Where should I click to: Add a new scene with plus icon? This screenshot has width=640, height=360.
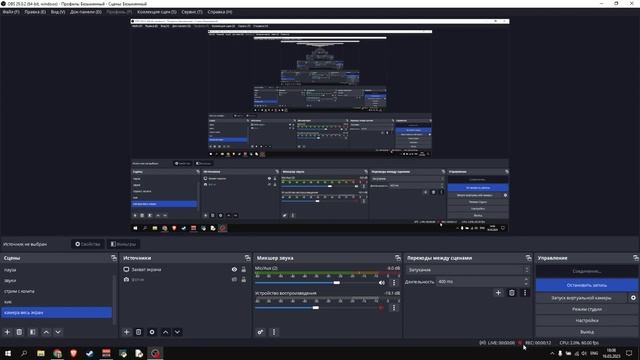7,332
